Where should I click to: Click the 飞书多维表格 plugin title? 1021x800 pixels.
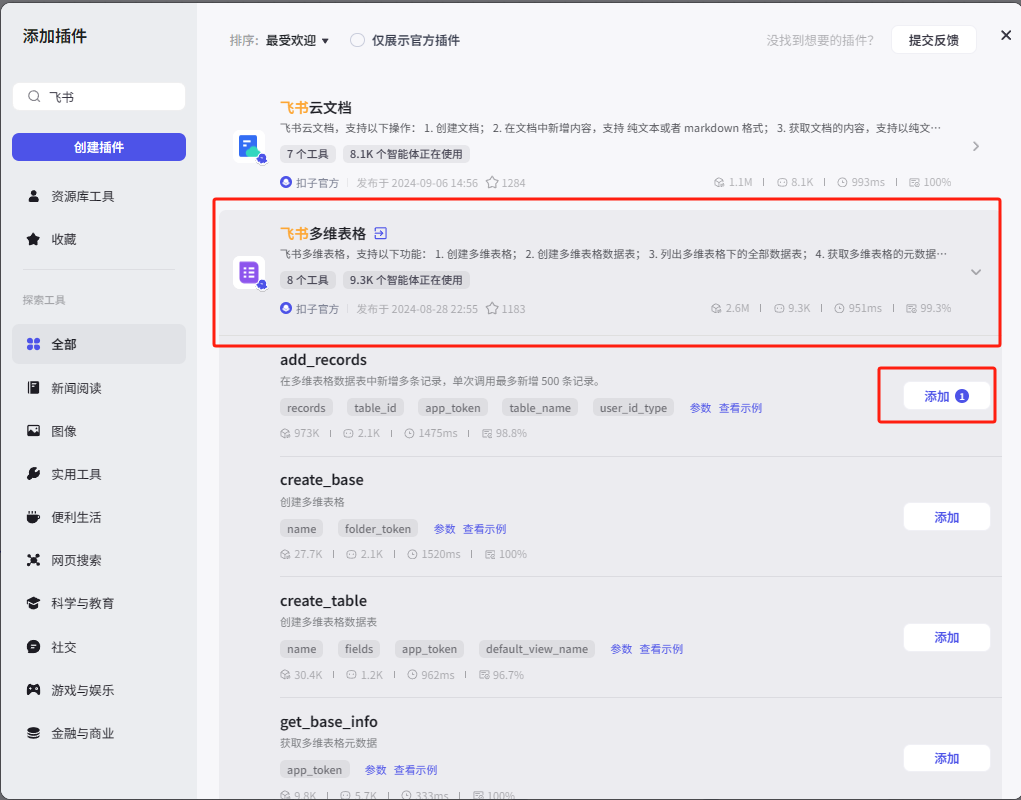click(x=323, y=234)
